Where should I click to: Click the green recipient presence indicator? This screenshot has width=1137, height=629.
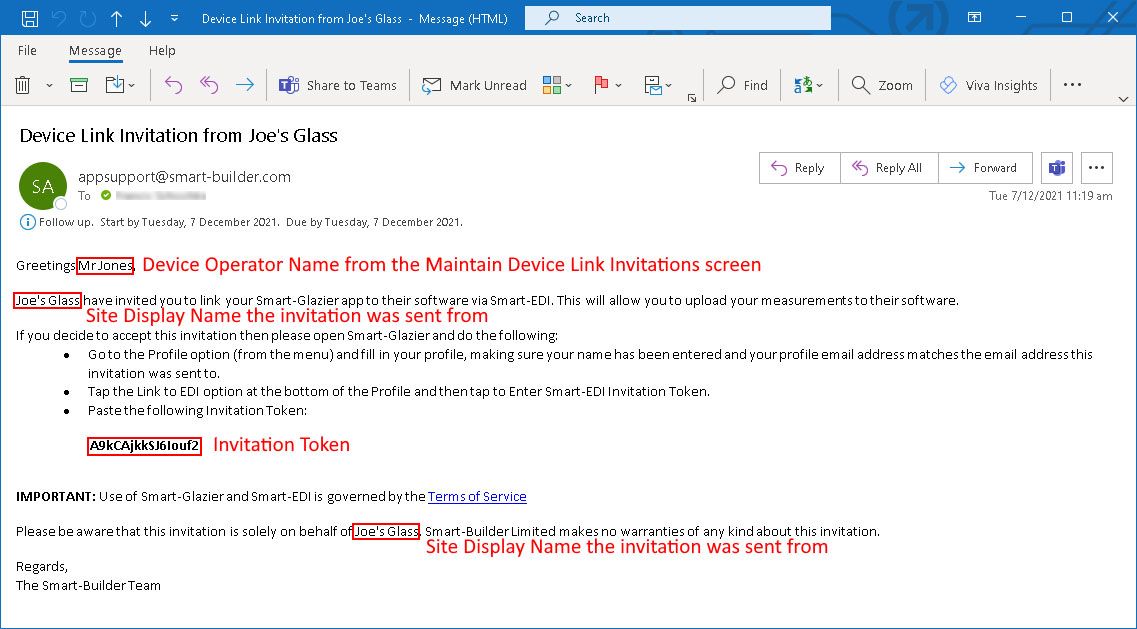coord(107,195)
